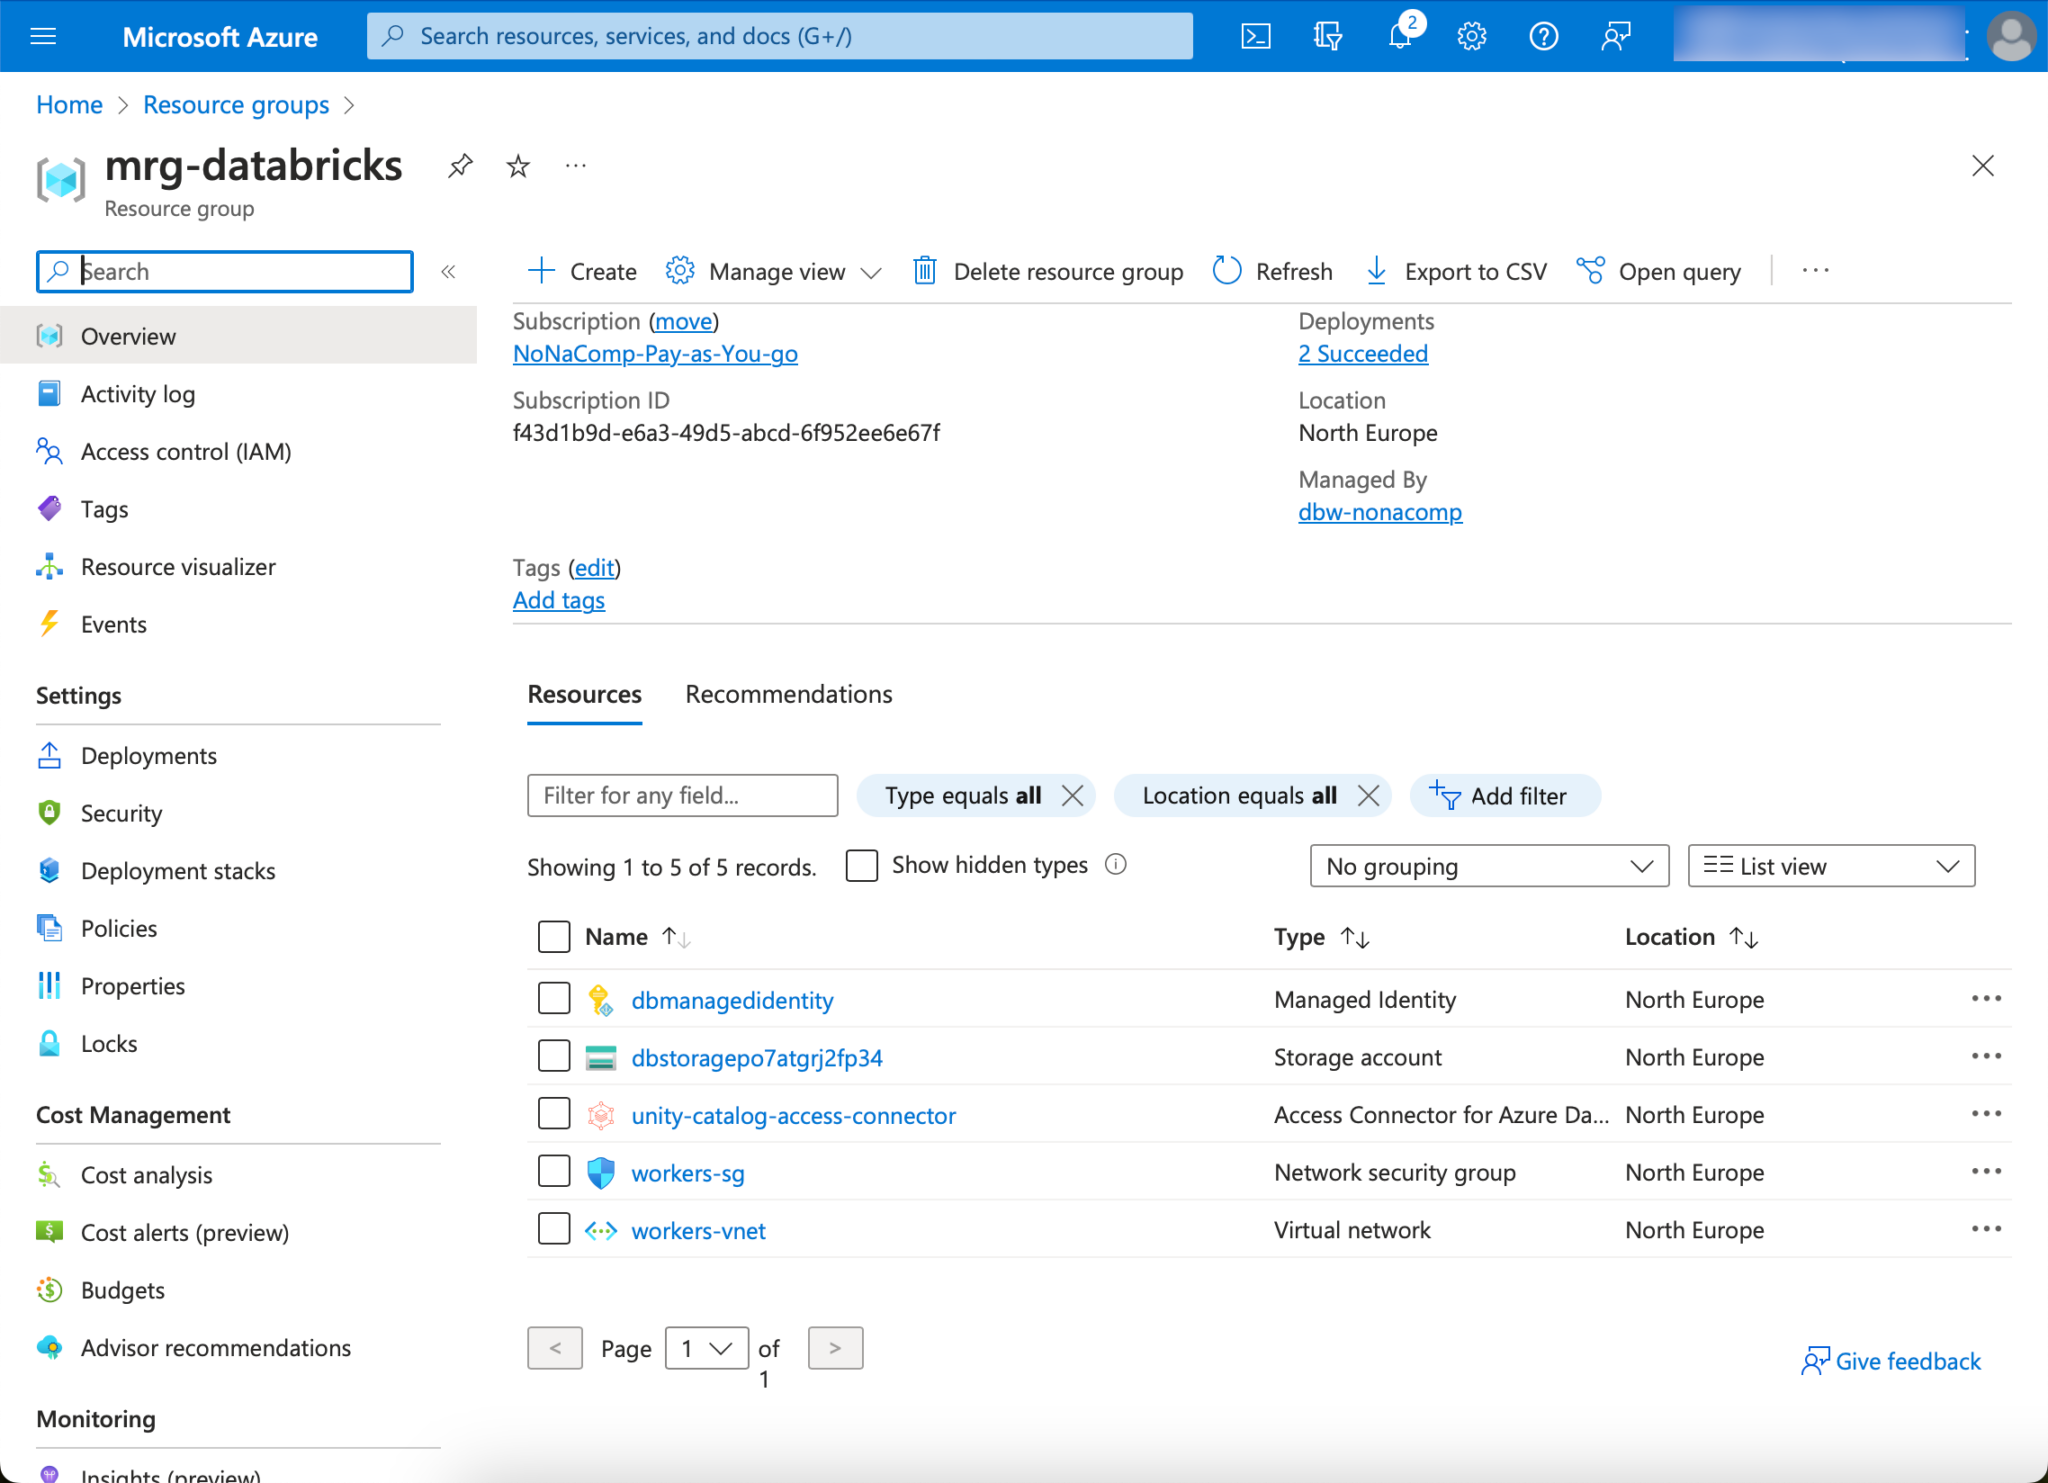This screenshot has height=1483, width=2048.
Task: Open the No grouping dropdown
Action: pos(1488,866)
